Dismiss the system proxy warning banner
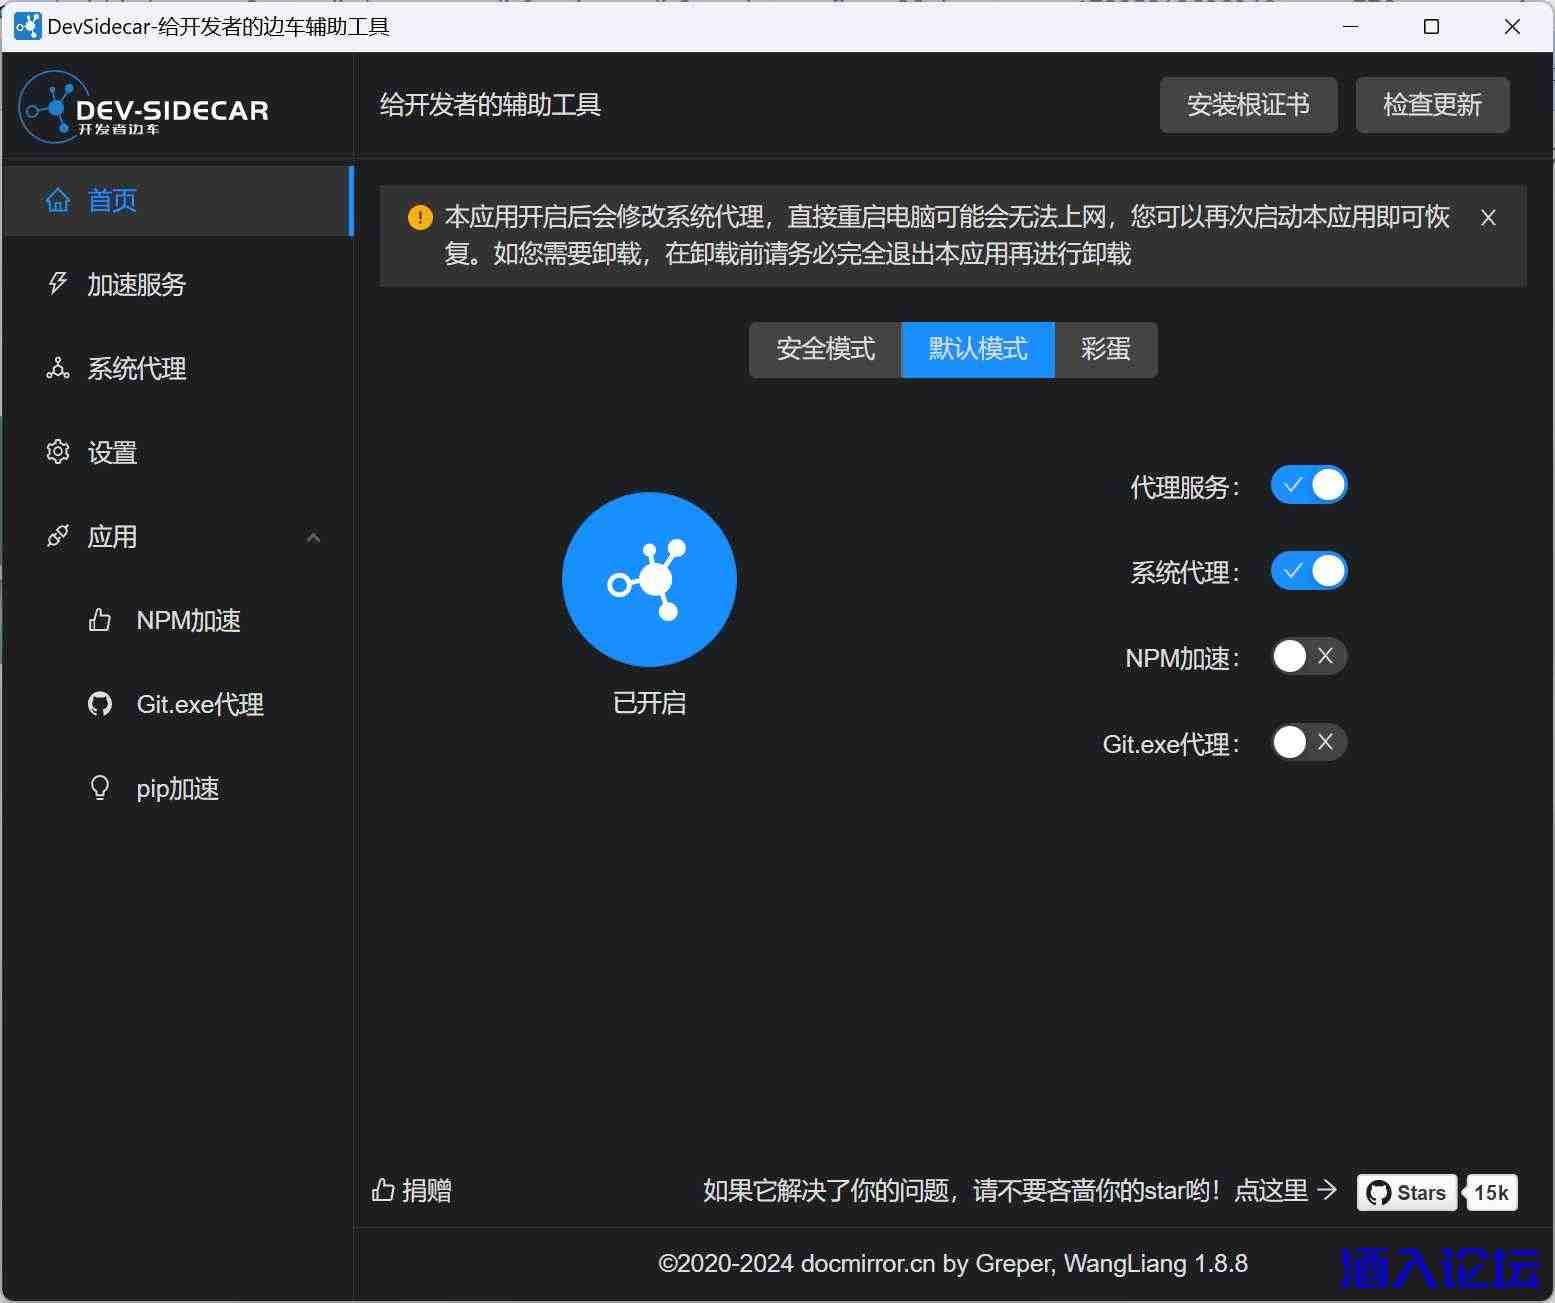This screenshot has width=1555, height=1303. (x=1489, y=217)
